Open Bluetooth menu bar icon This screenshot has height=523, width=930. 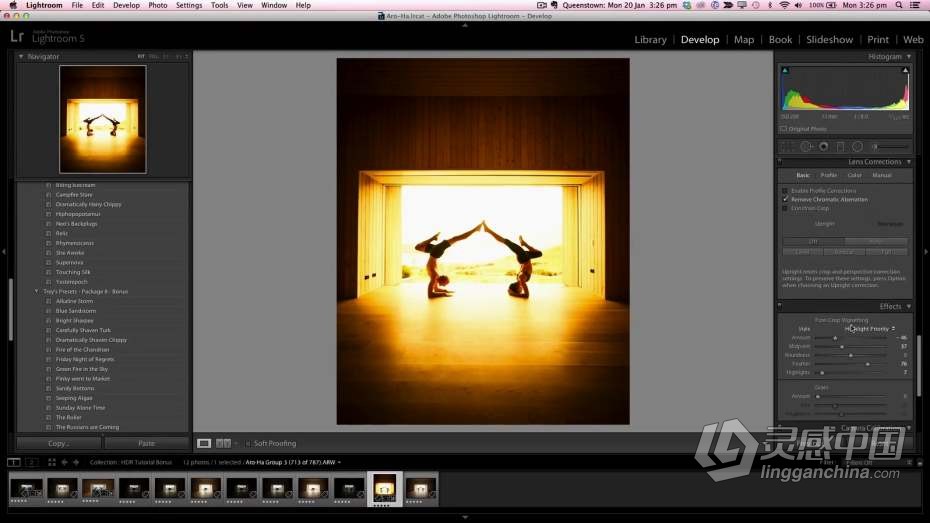(770, 5)
